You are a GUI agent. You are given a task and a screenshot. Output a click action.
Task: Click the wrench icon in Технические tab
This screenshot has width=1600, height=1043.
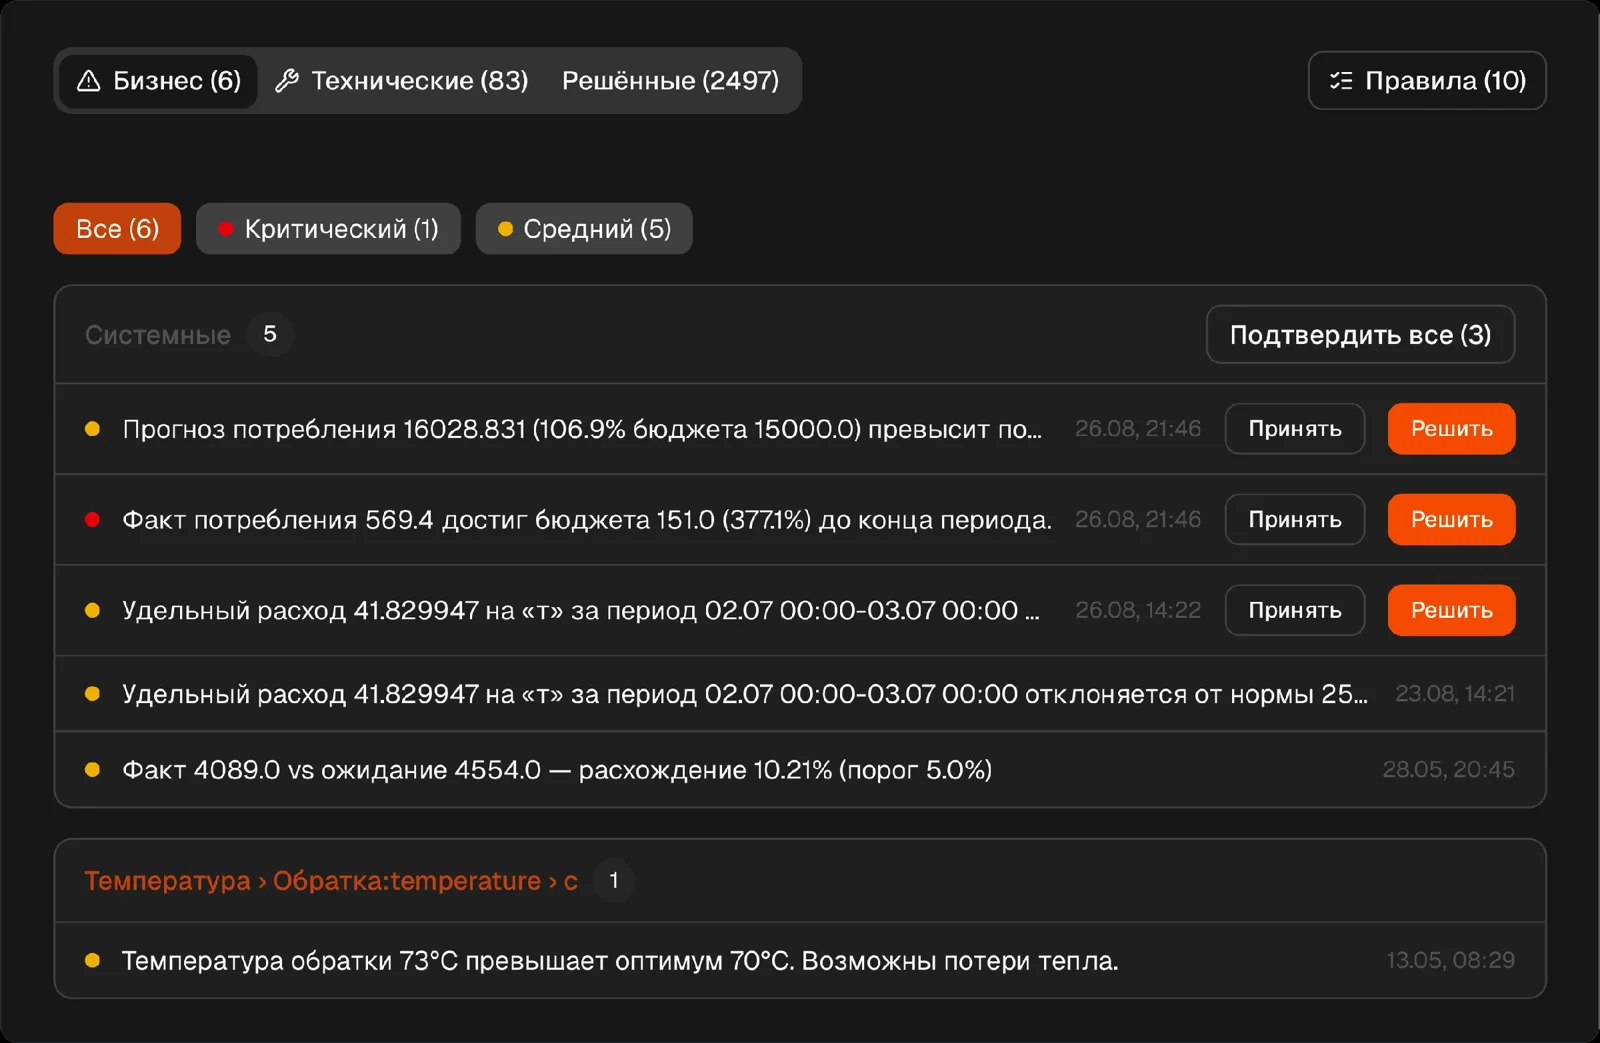(287, 81)
